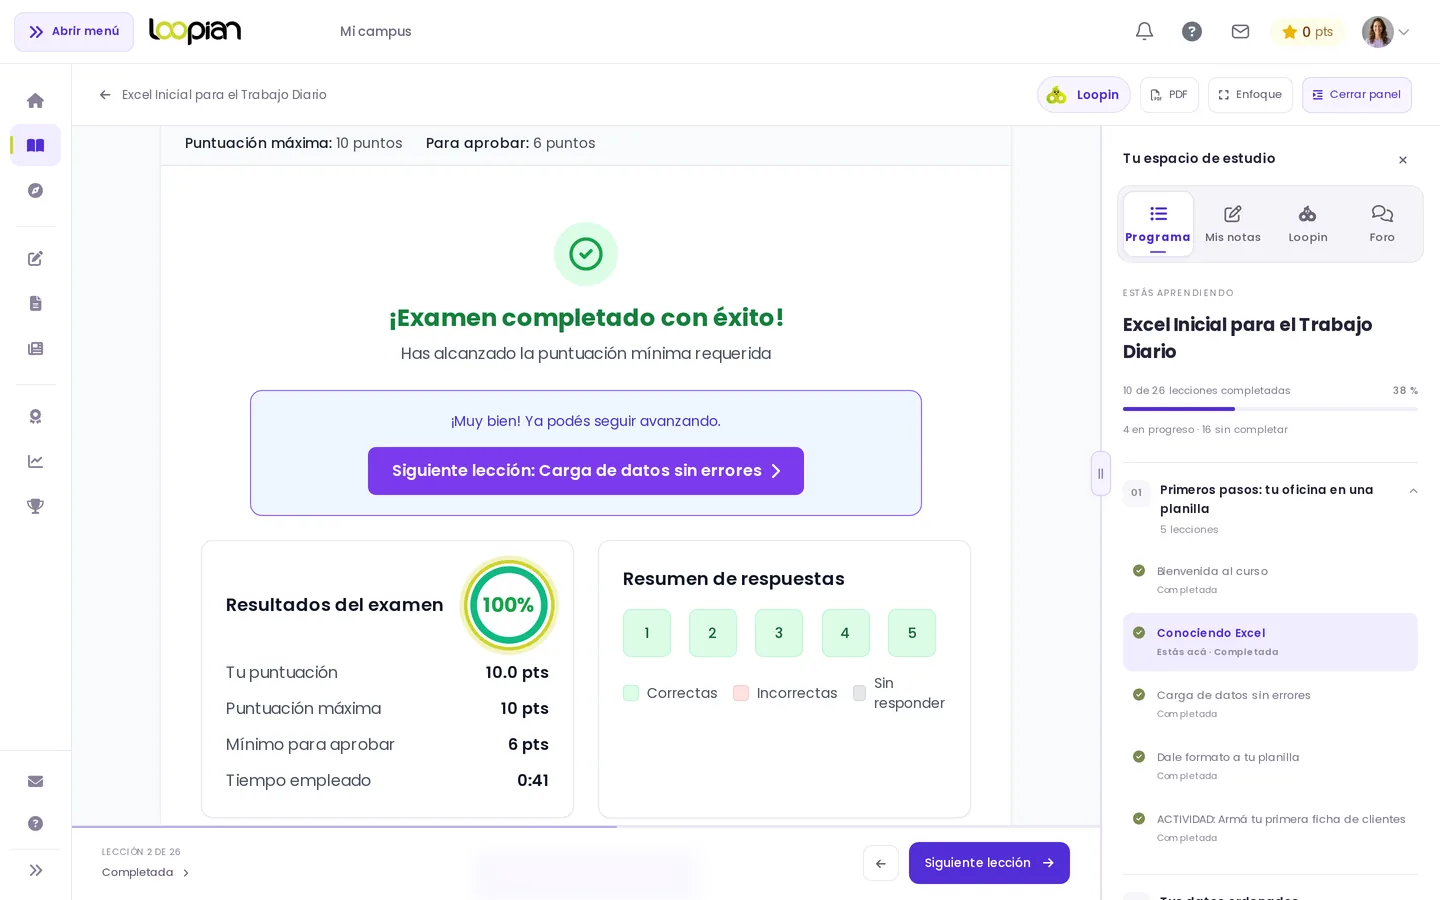Viewport: 1440px width, 900px height.
Task: Click the course progress bar at 38 %
Action: pyautogui.click(x=1270, y=409)
